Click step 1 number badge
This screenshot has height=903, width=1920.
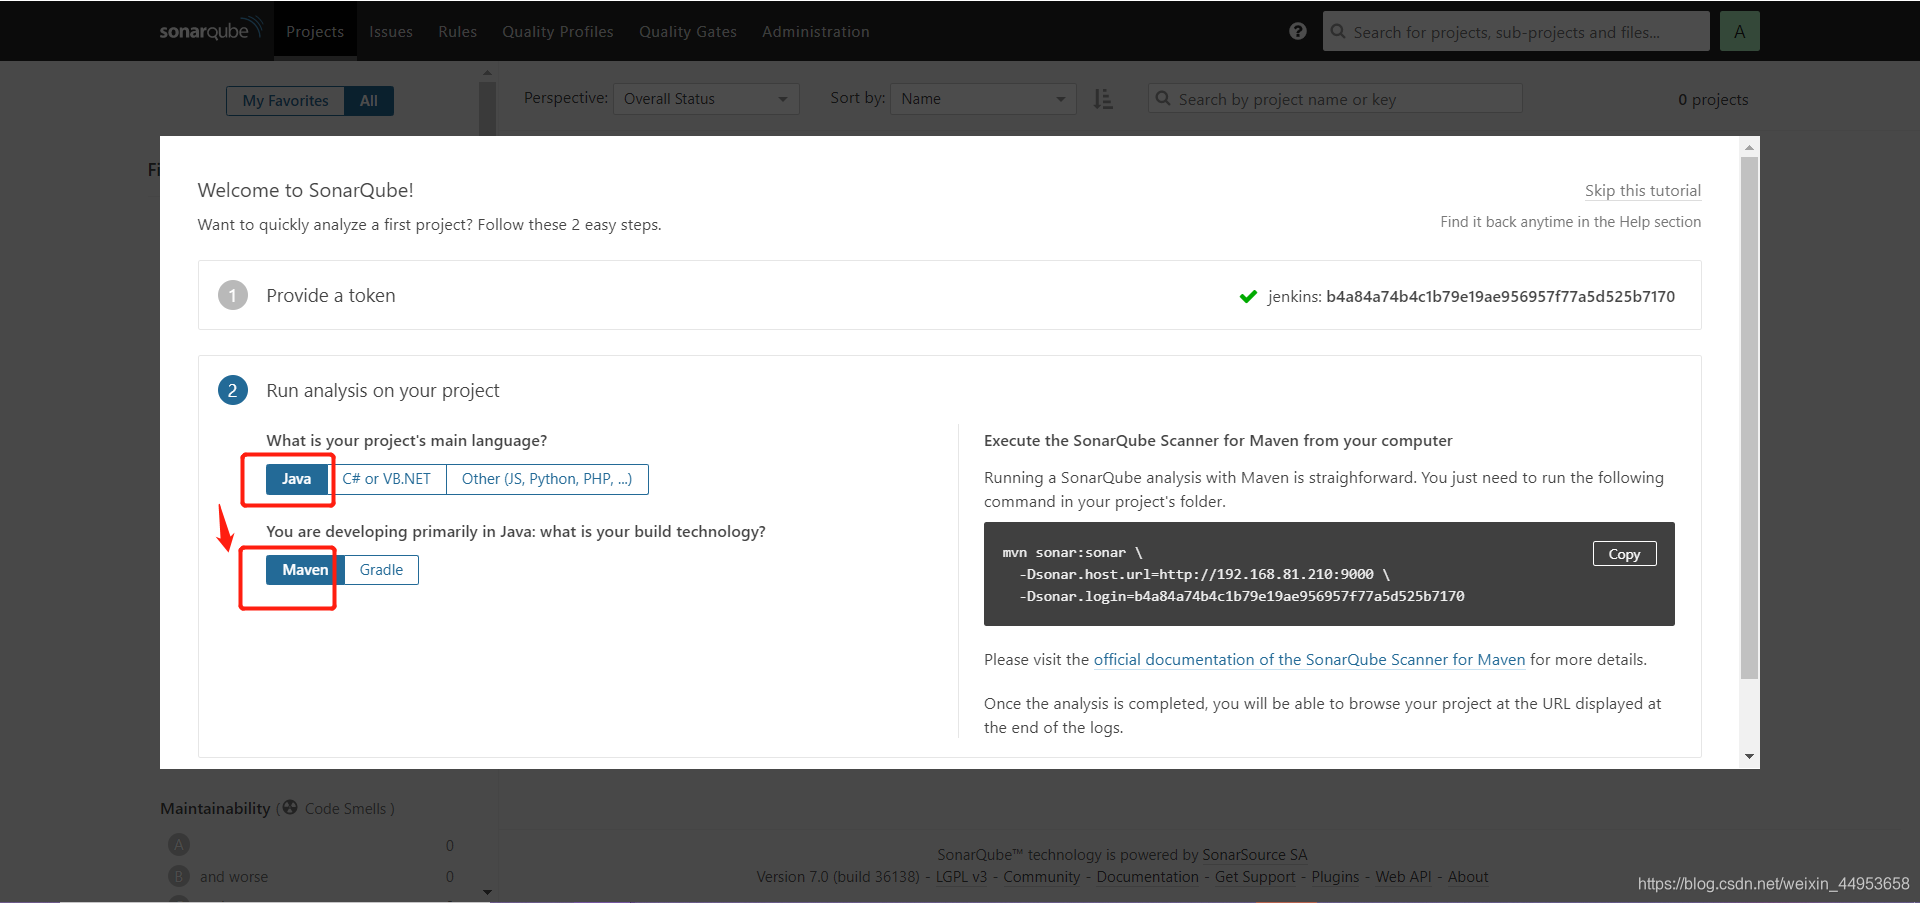click(x=233, y=295)
